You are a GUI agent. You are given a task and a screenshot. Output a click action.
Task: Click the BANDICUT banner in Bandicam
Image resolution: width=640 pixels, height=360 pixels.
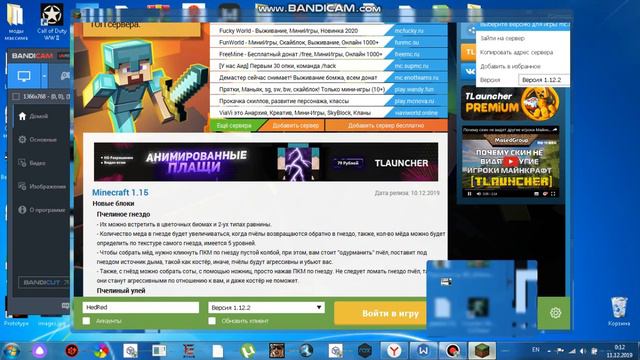coord(44,282)
